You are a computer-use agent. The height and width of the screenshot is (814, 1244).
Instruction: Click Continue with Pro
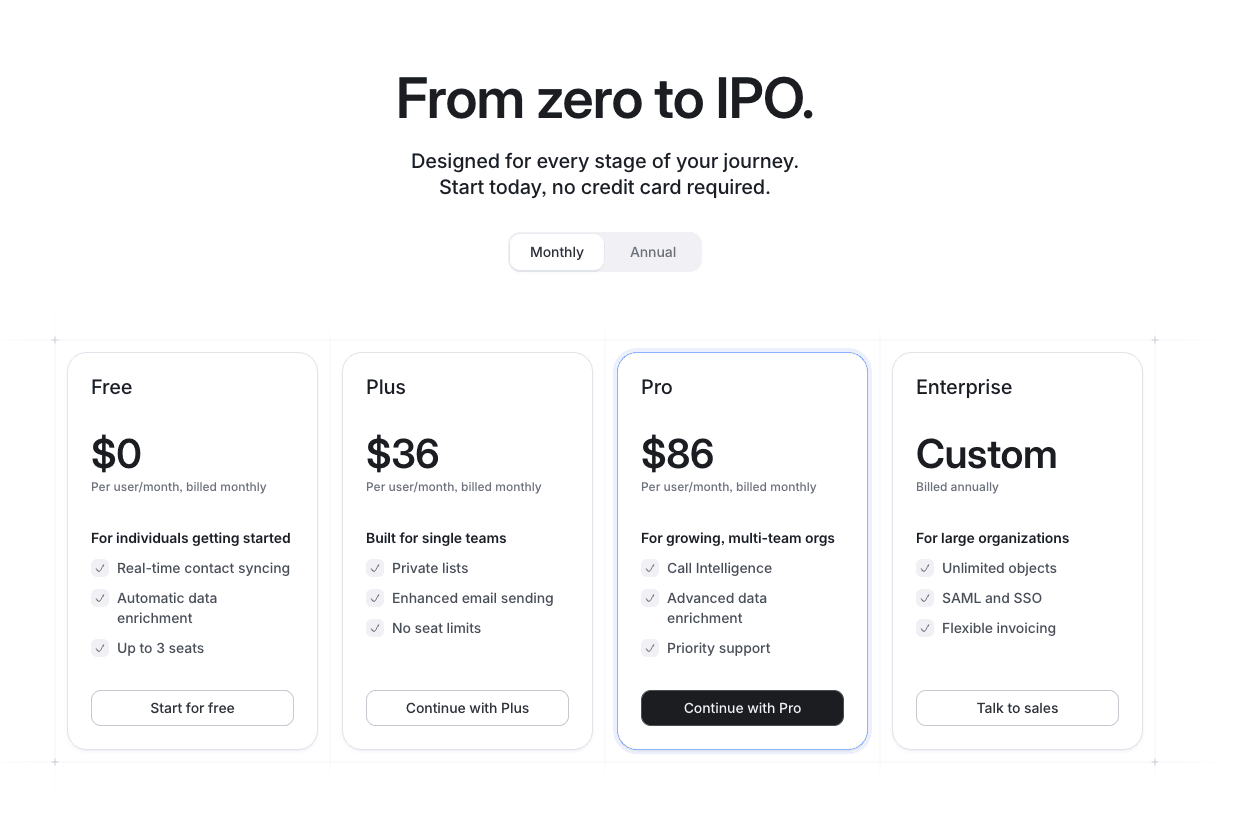[742, 707]
